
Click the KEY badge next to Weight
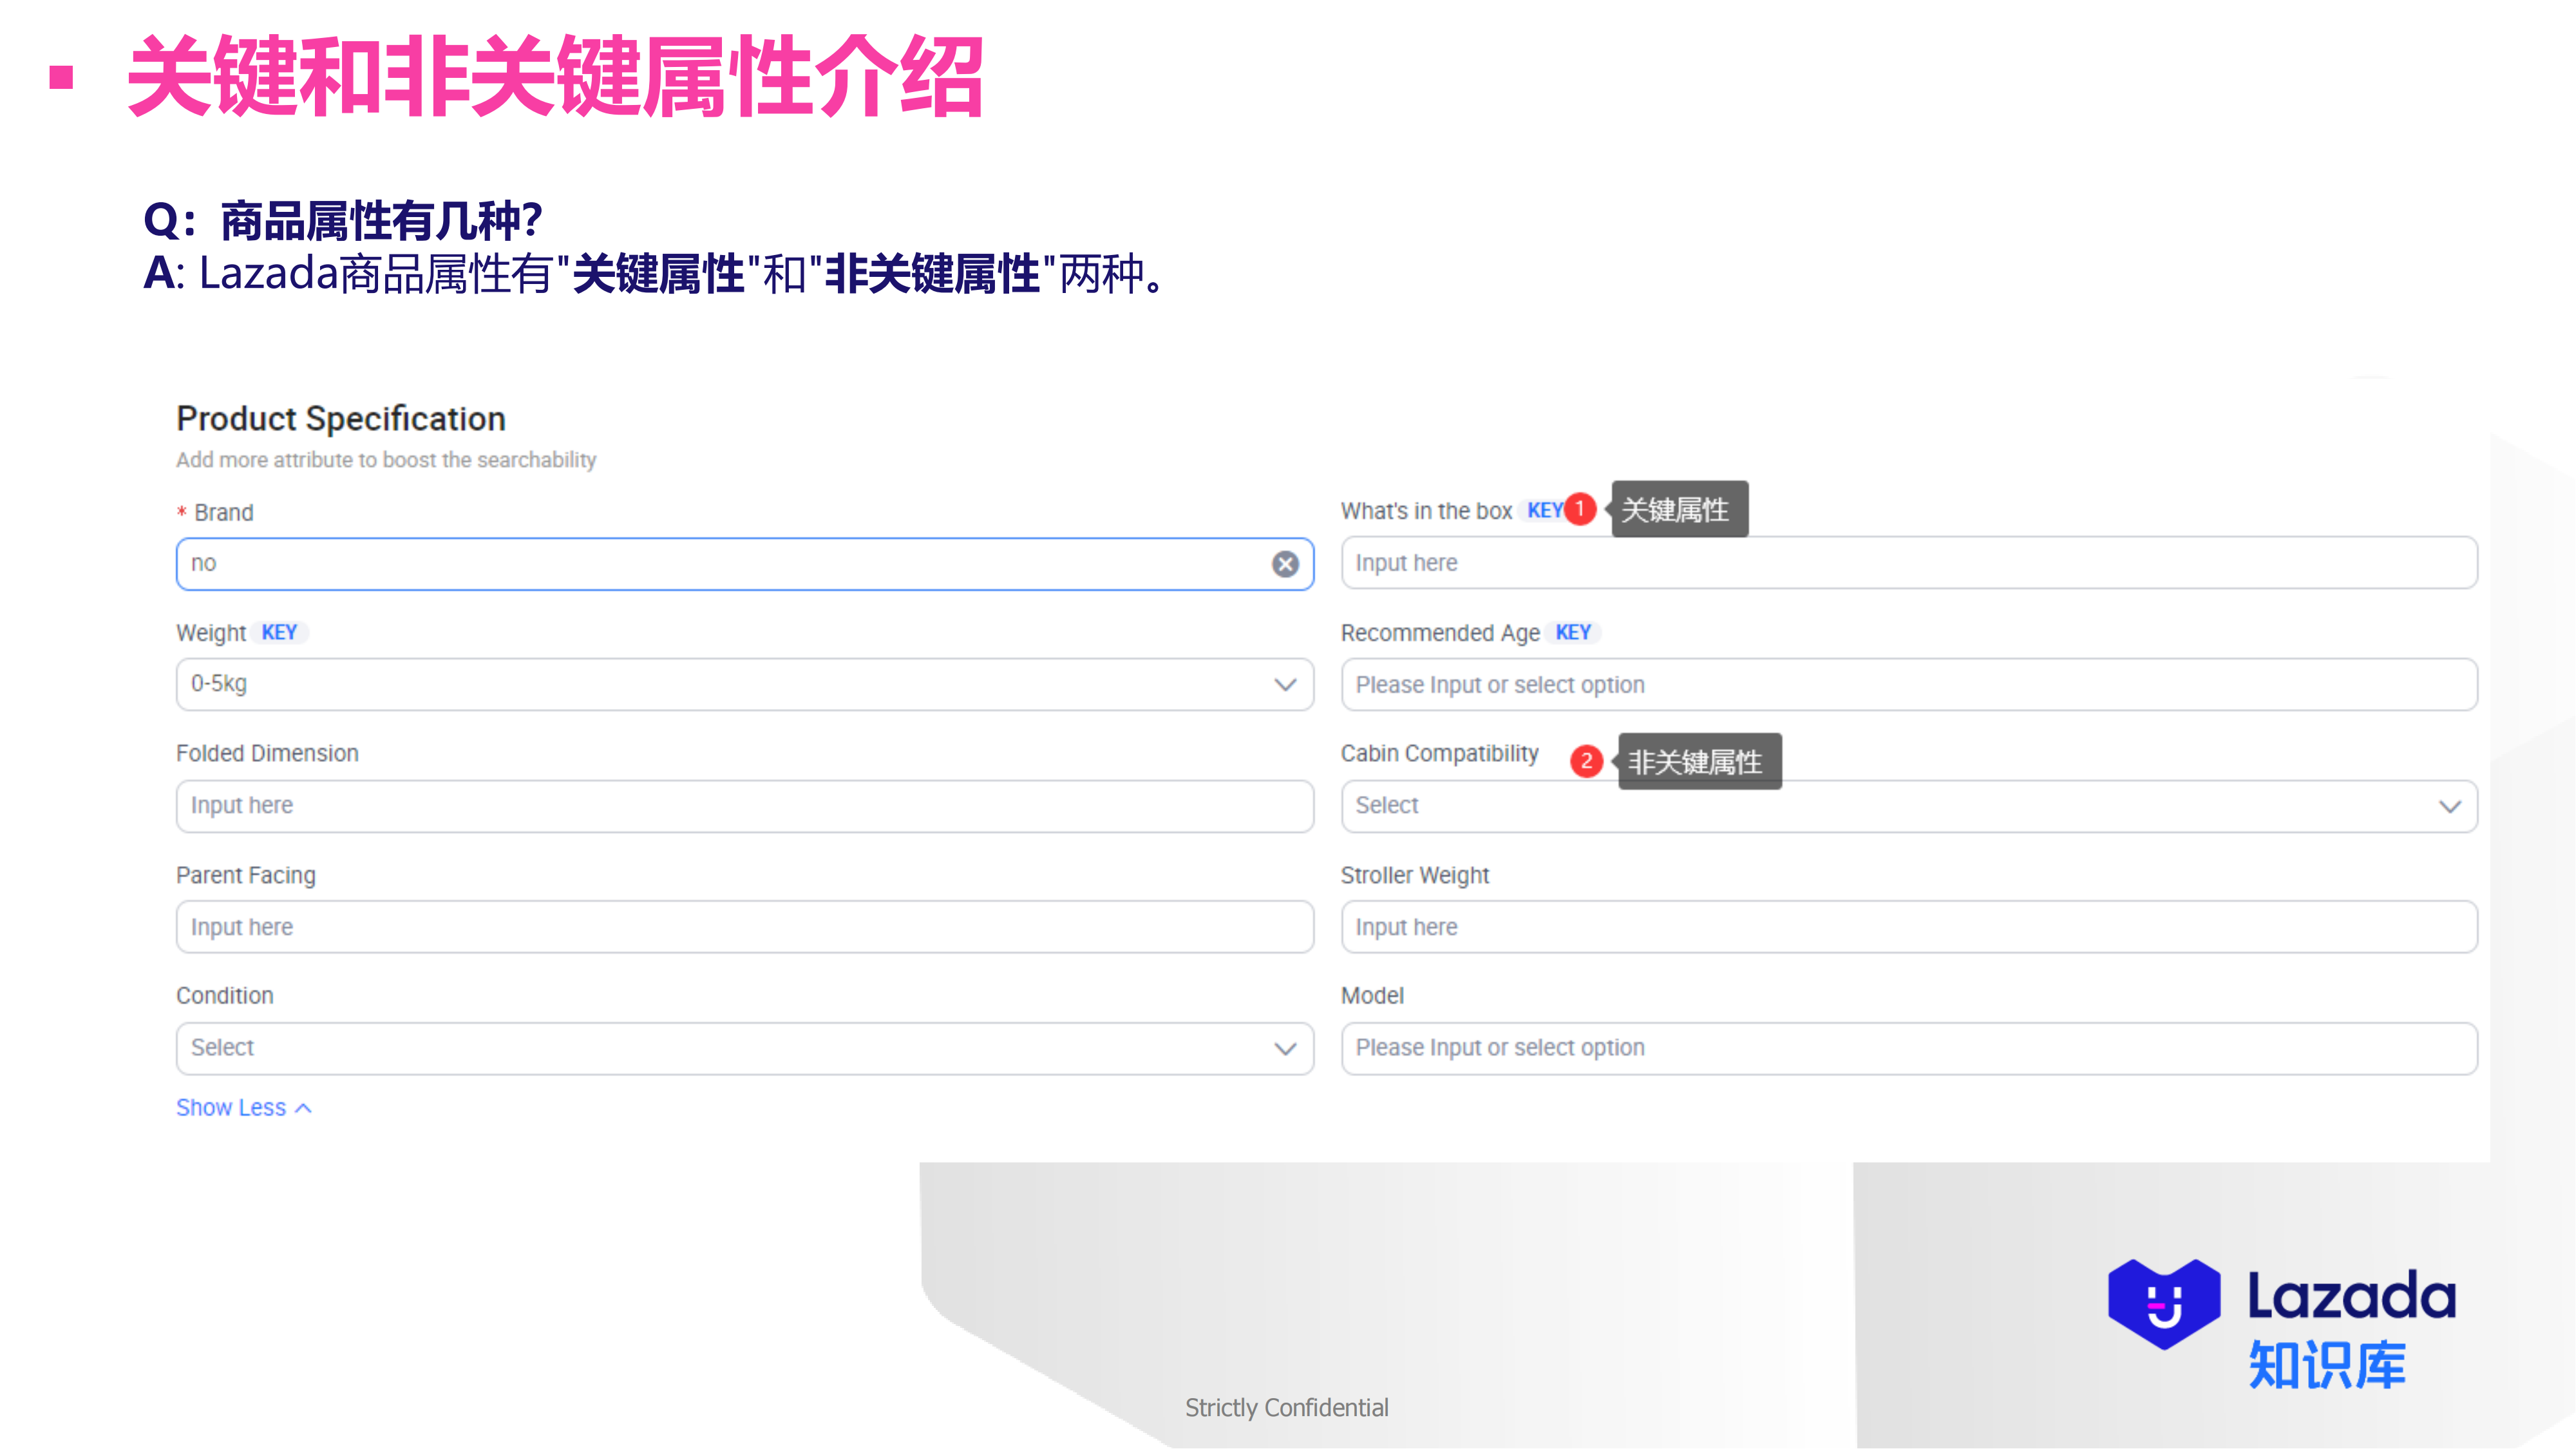(x=280, y=632)
